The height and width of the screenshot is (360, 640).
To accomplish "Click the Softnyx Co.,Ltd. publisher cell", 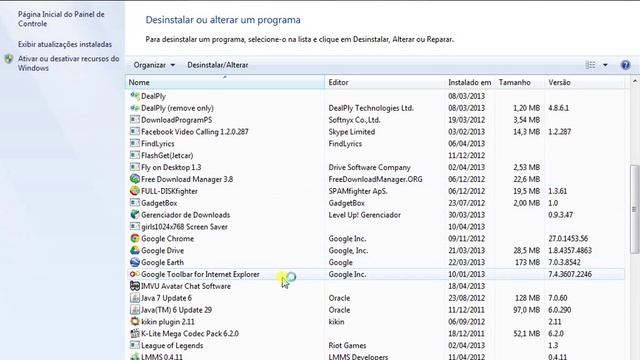I will point(354,120).
